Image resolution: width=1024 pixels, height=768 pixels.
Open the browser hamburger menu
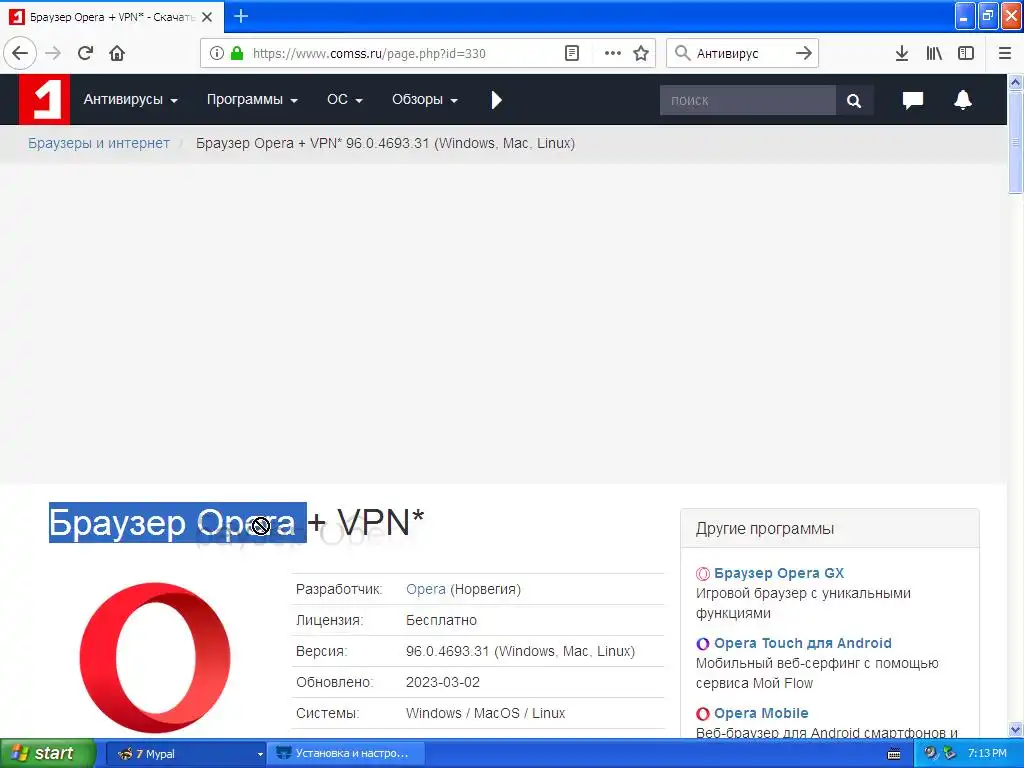coord(1005,53)
